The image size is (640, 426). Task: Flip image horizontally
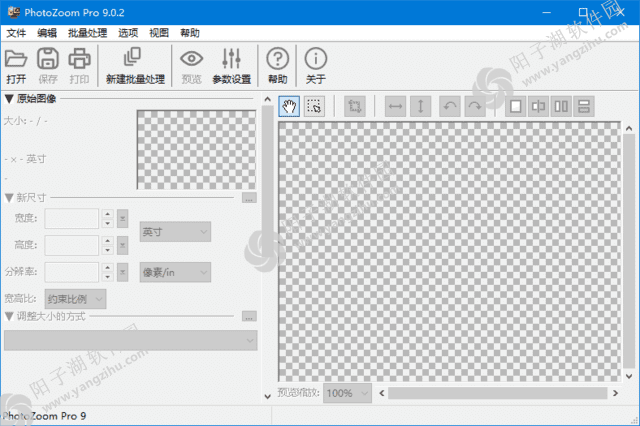395,106
